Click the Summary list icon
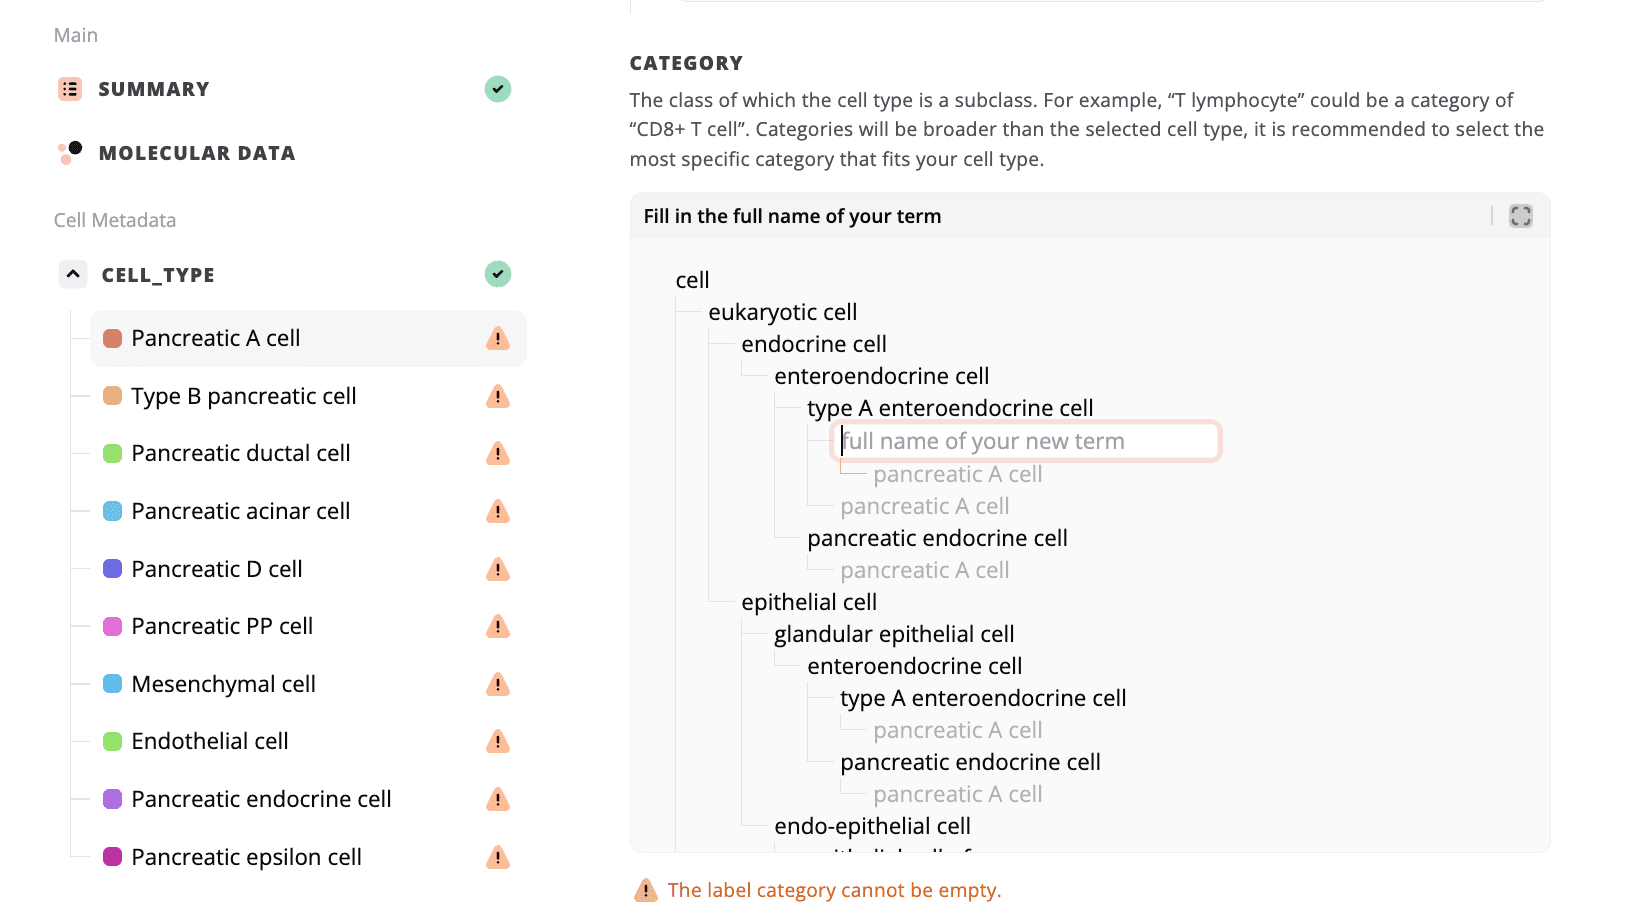 [x=70, y=89]
